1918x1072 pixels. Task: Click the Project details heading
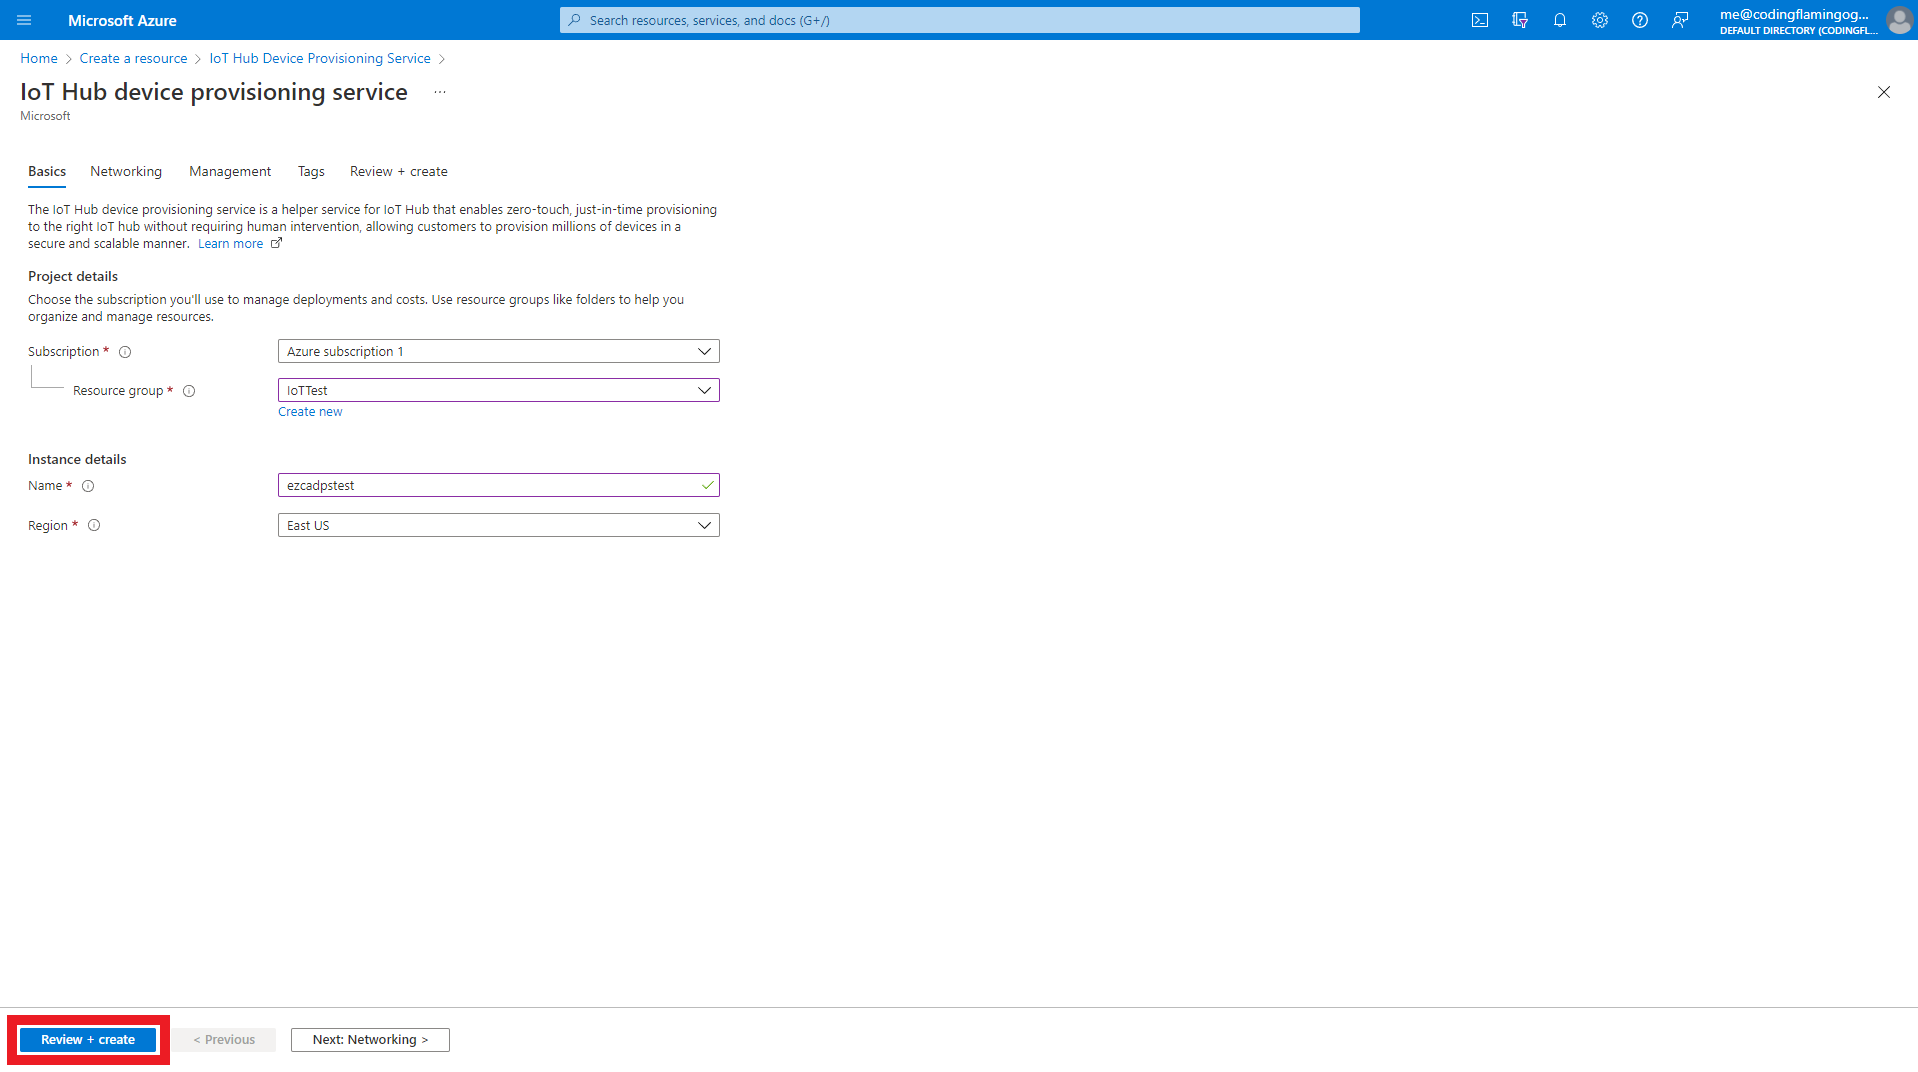click(73, 276)
